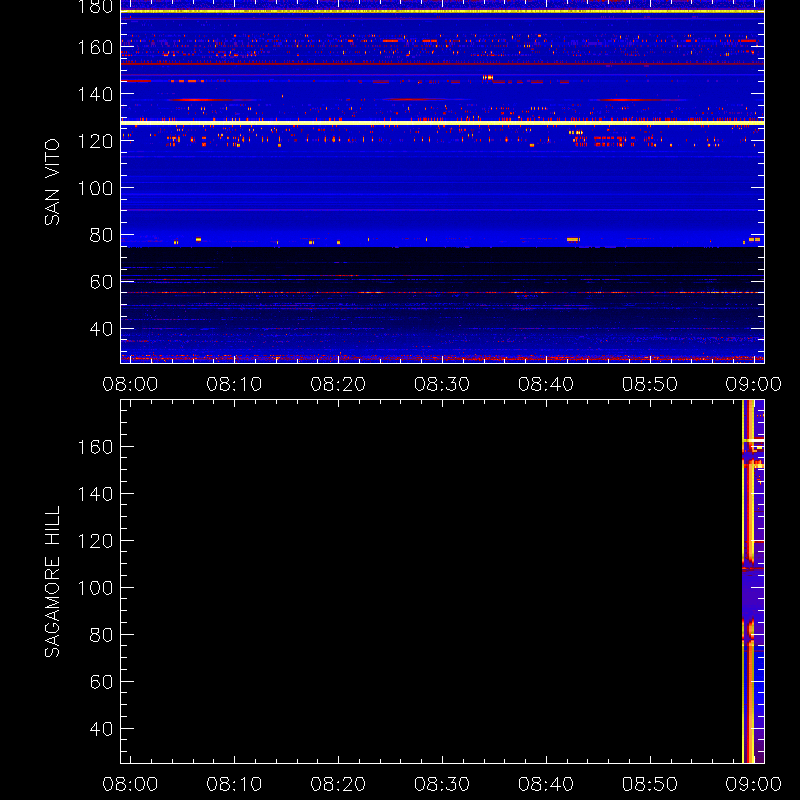
Task: Click 08:40 time label under SAGAMORE HILL plot
Action: pyautogui.click(x=546, y=784)
